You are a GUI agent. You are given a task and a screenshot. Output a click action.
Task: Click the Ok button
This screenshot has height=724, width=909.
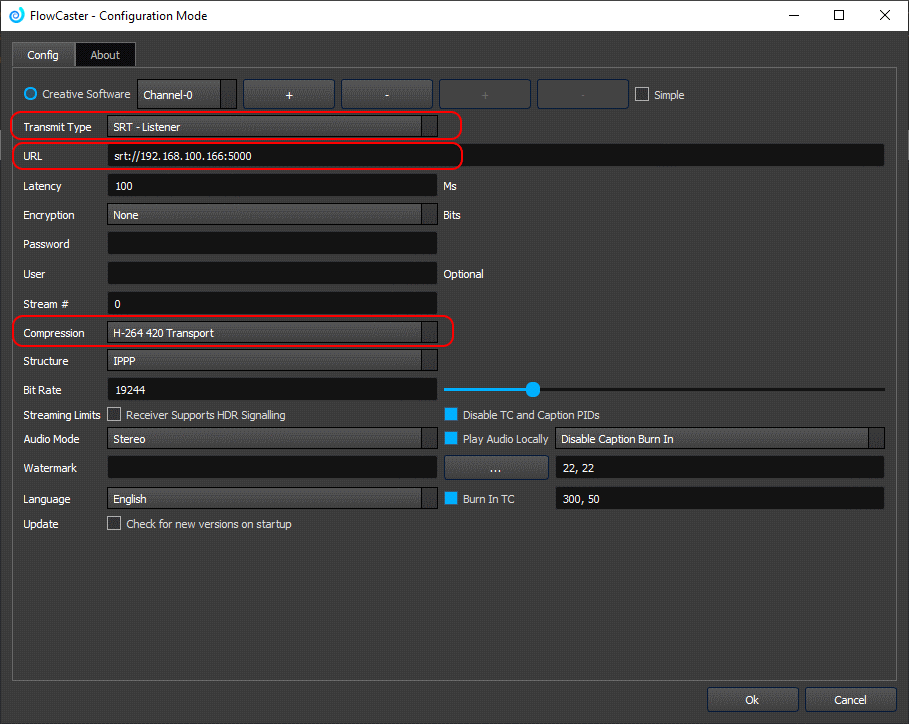pyautogui.click(x=752, y=700)
